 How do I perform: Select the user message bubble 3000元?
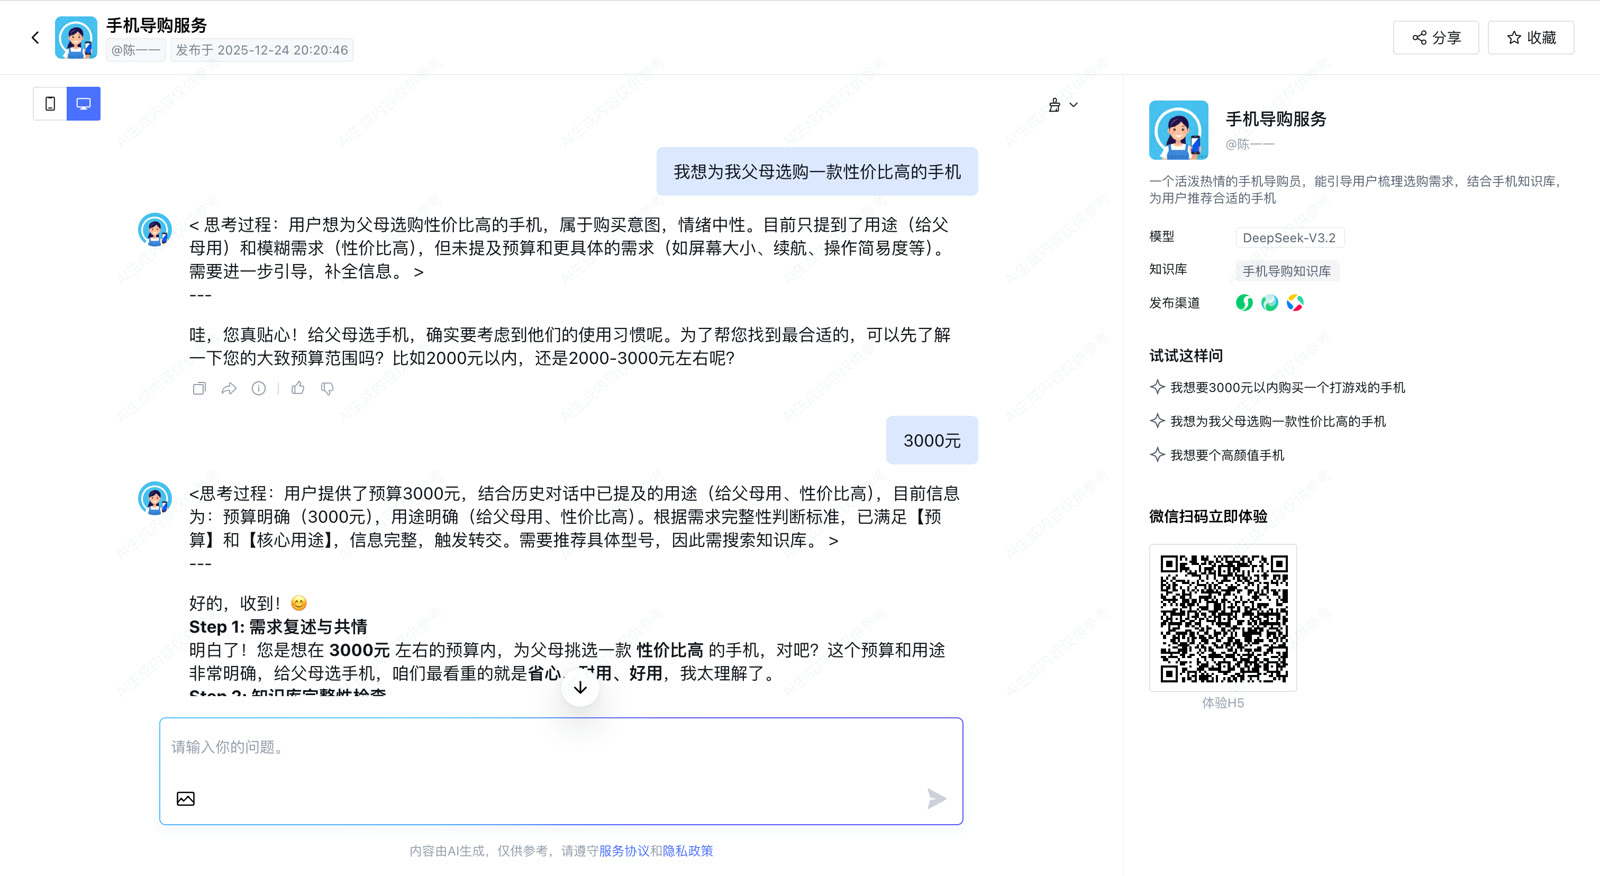pyautogui.click(x=932, y=440)
